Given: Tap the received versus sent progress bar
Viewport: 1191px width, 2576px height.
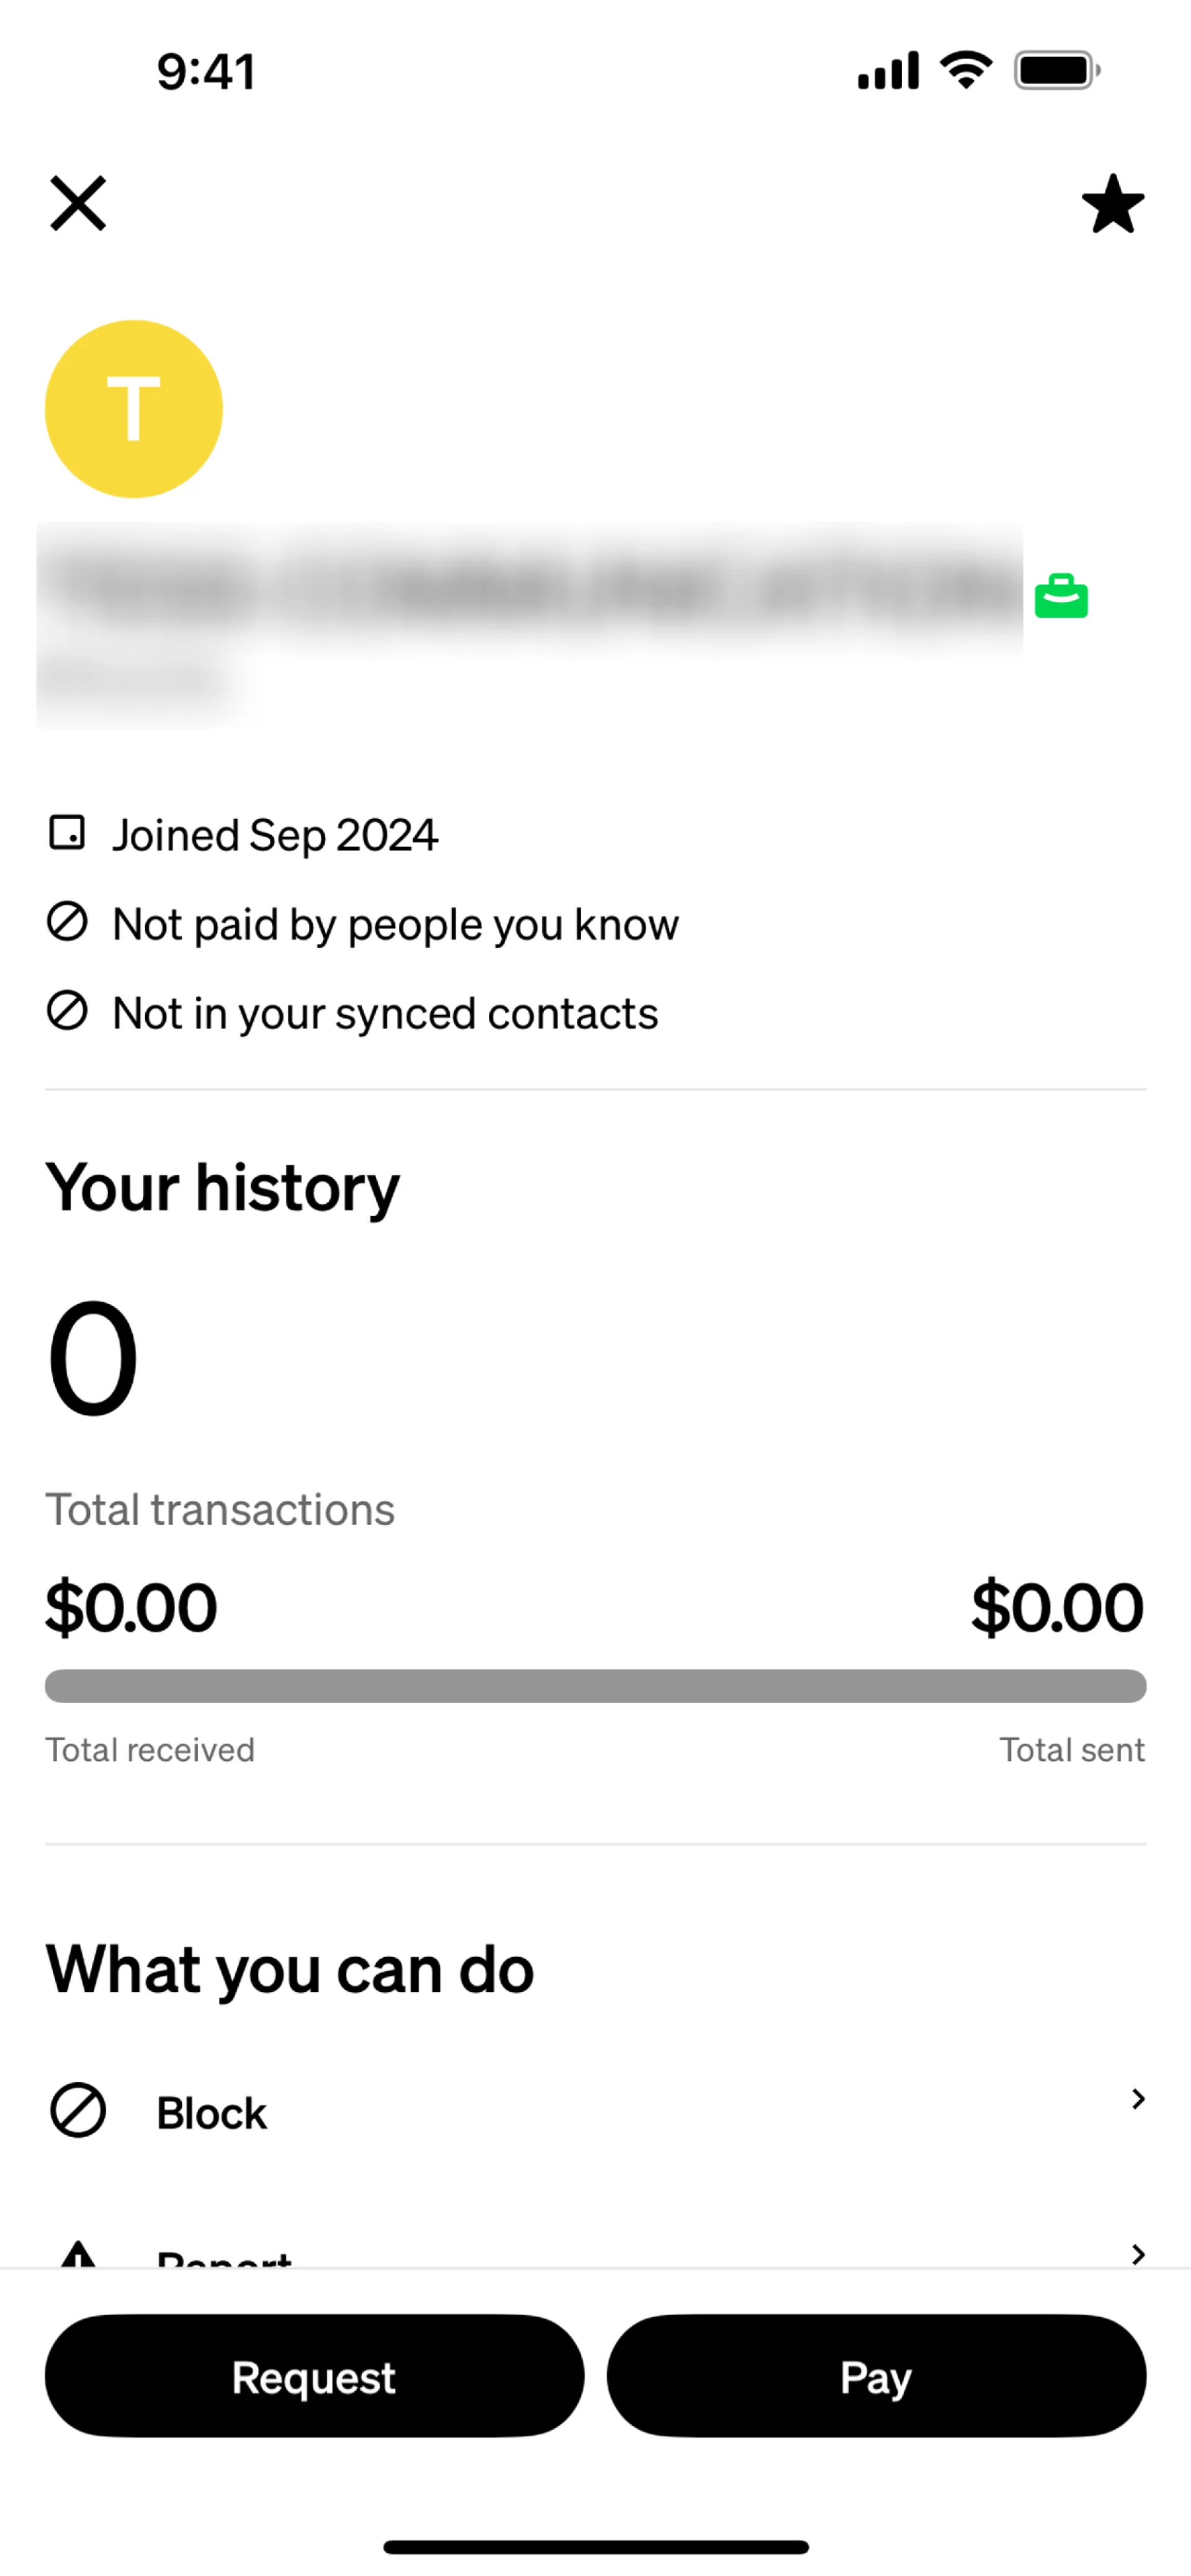Looking at the screenshot, I should (x=595, y=1685).
